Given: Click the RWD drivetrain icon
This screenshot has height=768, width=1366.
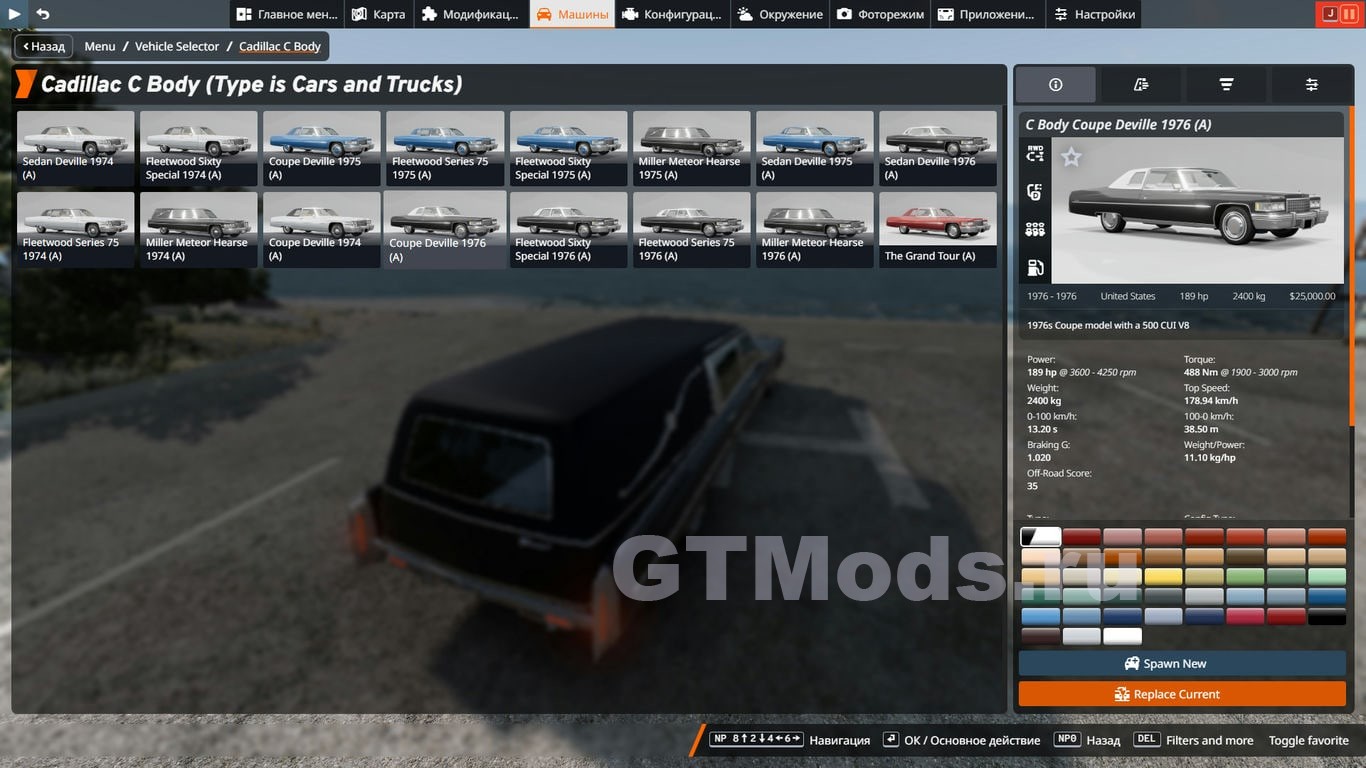Looking at the screenshot, I should (1035, 154).
